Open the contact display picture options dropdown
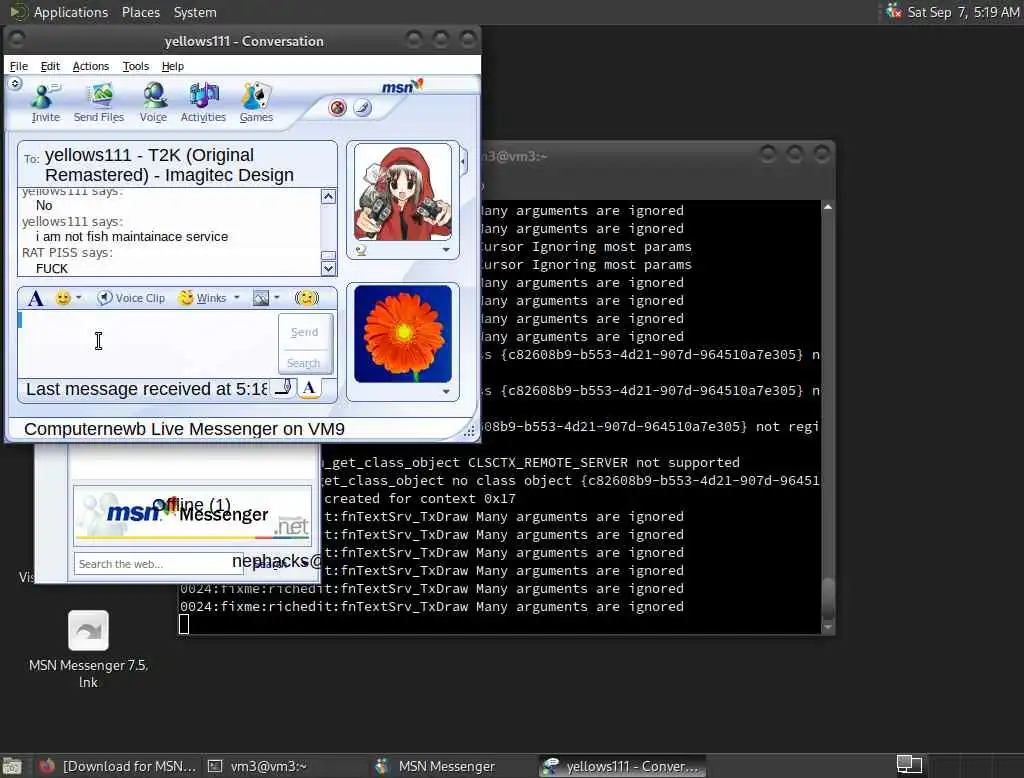 click(446, 250)
